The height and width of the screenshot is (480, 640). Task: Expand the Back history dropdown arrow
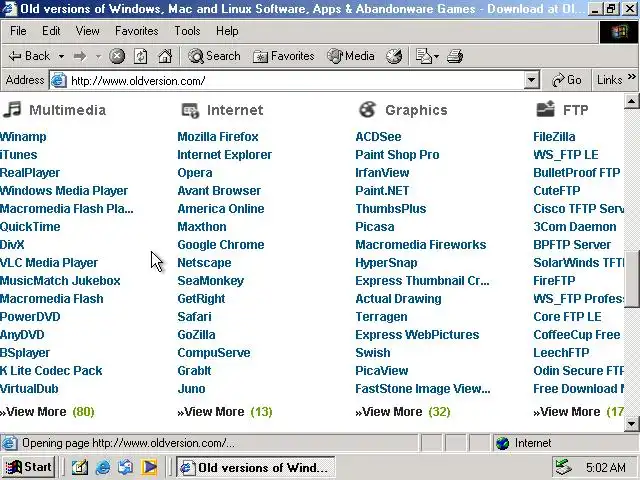[61, 56]
